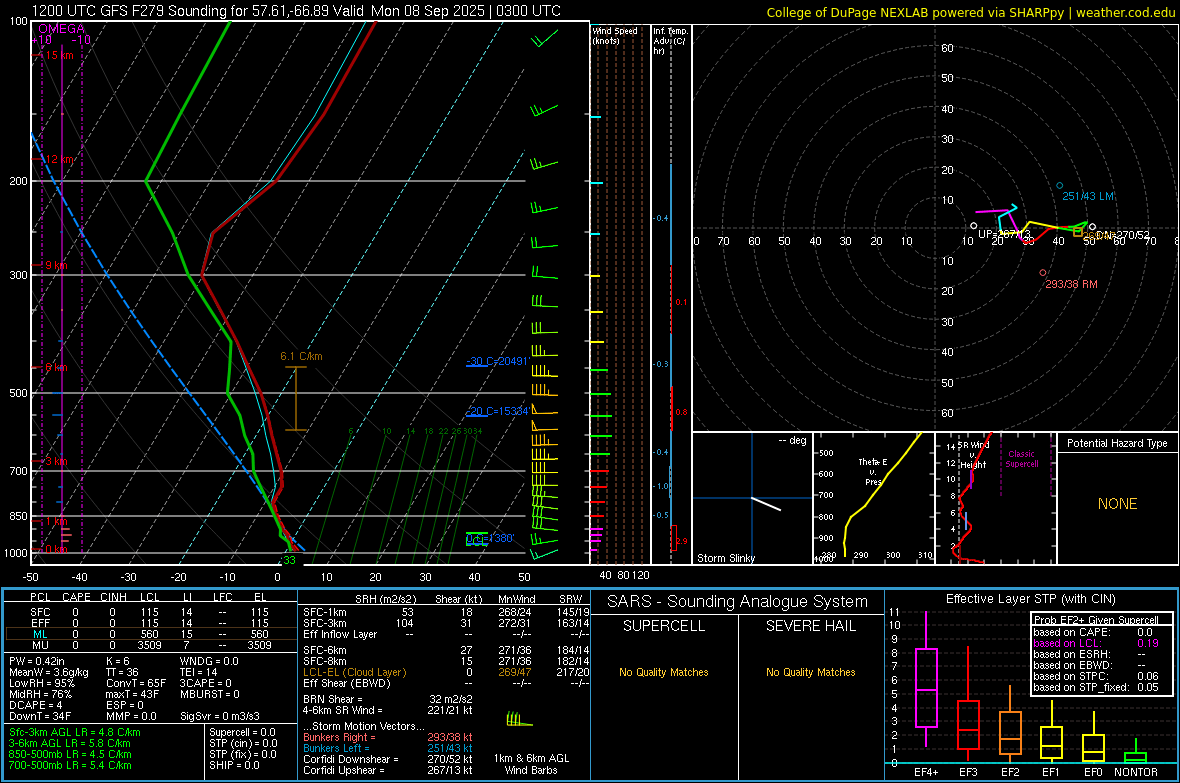1180x783 pixels.
Task: Click the SFC-1km shear row label
Action: [x=324, y=612]
